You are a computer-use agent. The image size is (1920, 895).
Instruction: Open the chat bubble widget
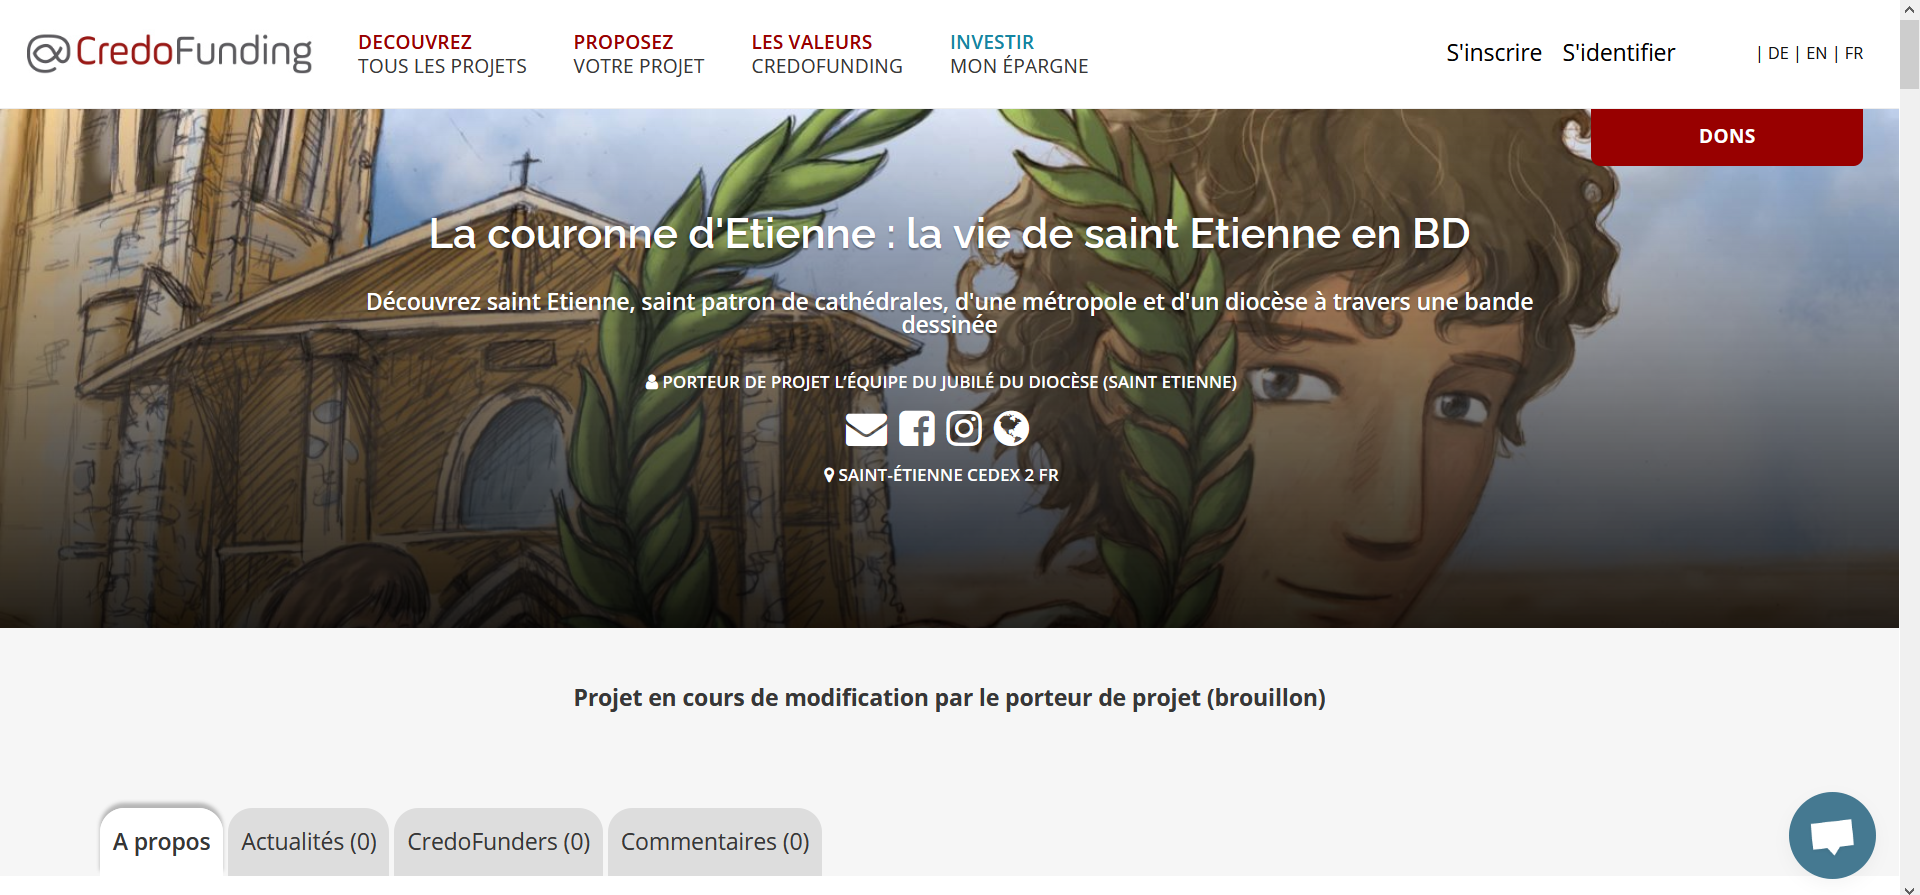[1832, 835]
